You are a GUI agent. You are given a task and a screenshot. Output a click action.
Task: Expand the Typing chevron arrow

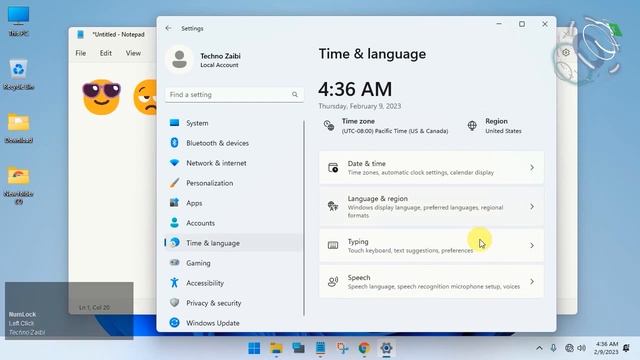tap(532, 245)
